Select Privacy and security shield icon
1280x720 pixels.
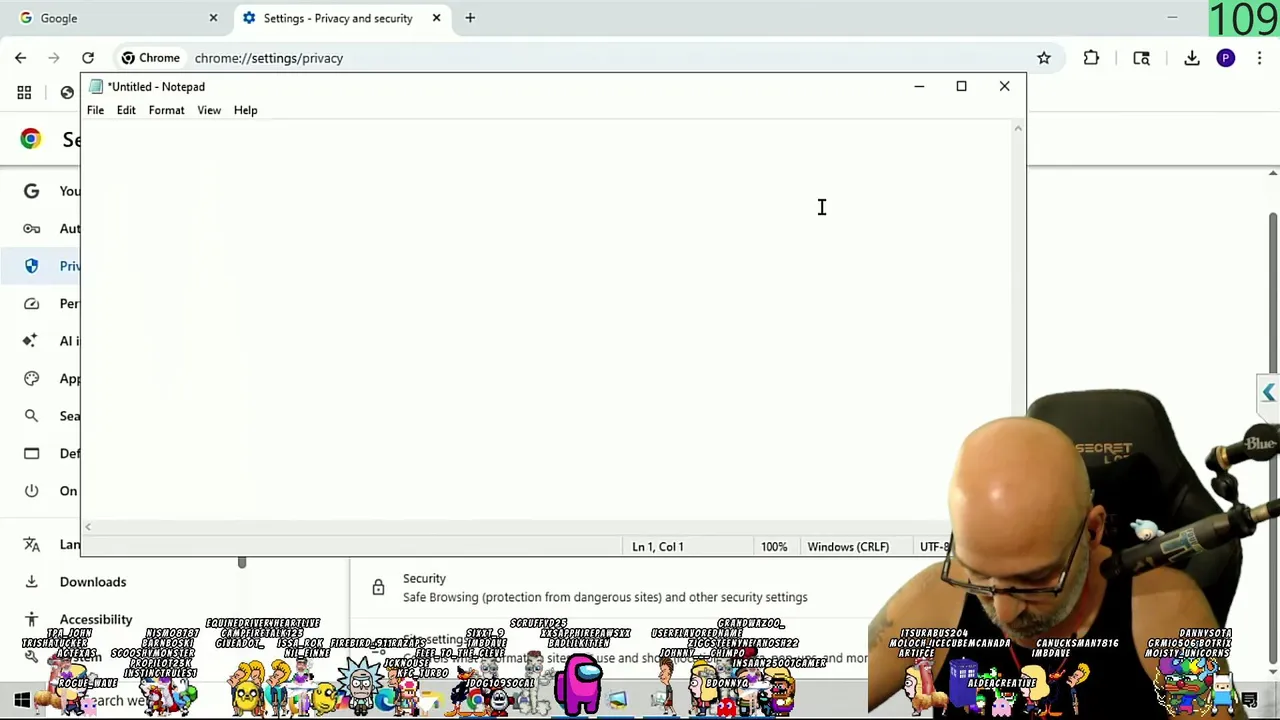(31, 266)
